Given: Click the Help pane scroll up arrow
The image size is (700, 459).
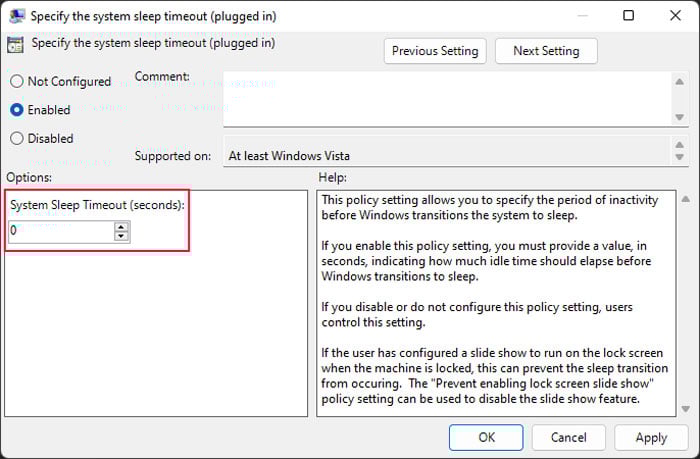Looking at the screenshot, I should point(686,199).
